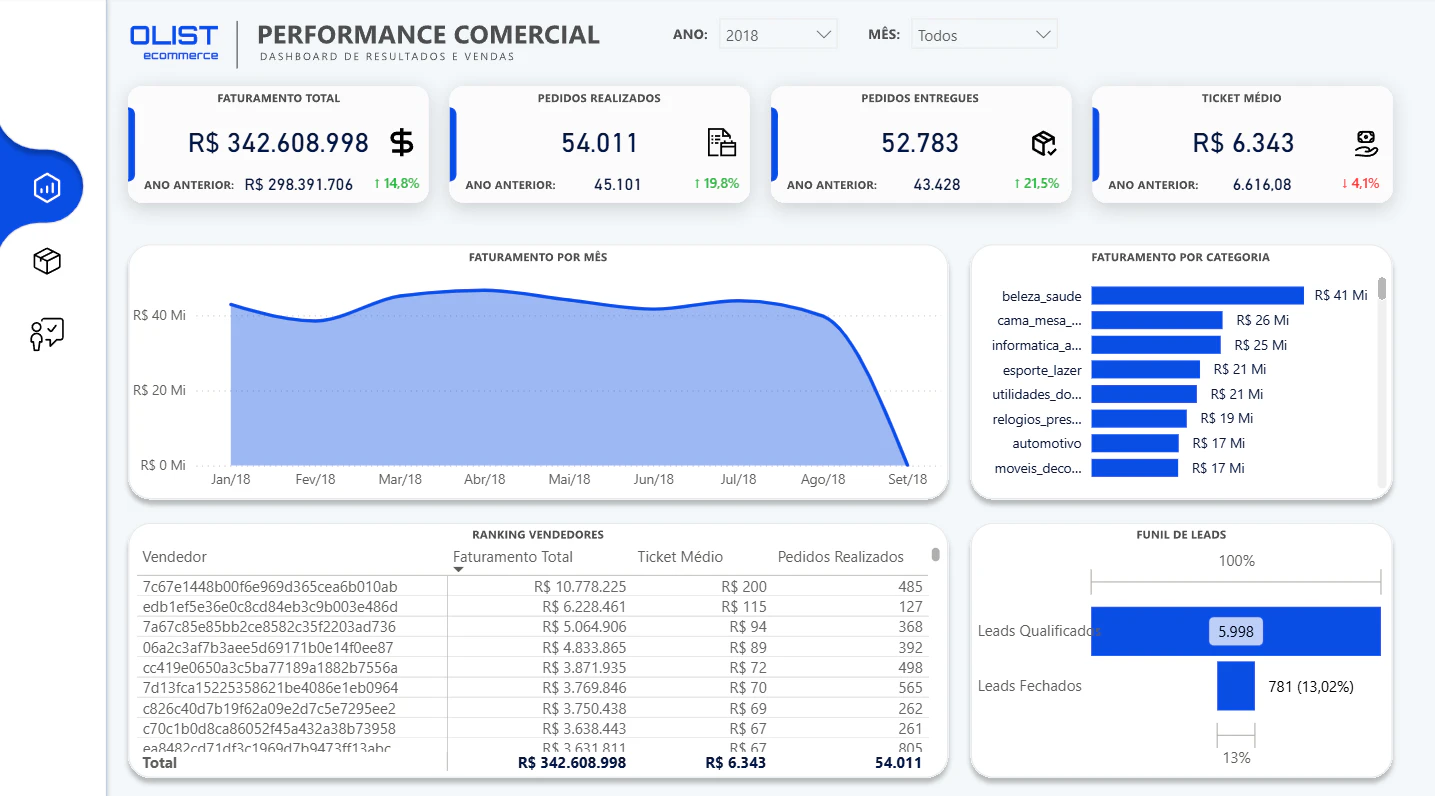Open the customer feedback icon page
1435x796 pixels.
(47, 334)
